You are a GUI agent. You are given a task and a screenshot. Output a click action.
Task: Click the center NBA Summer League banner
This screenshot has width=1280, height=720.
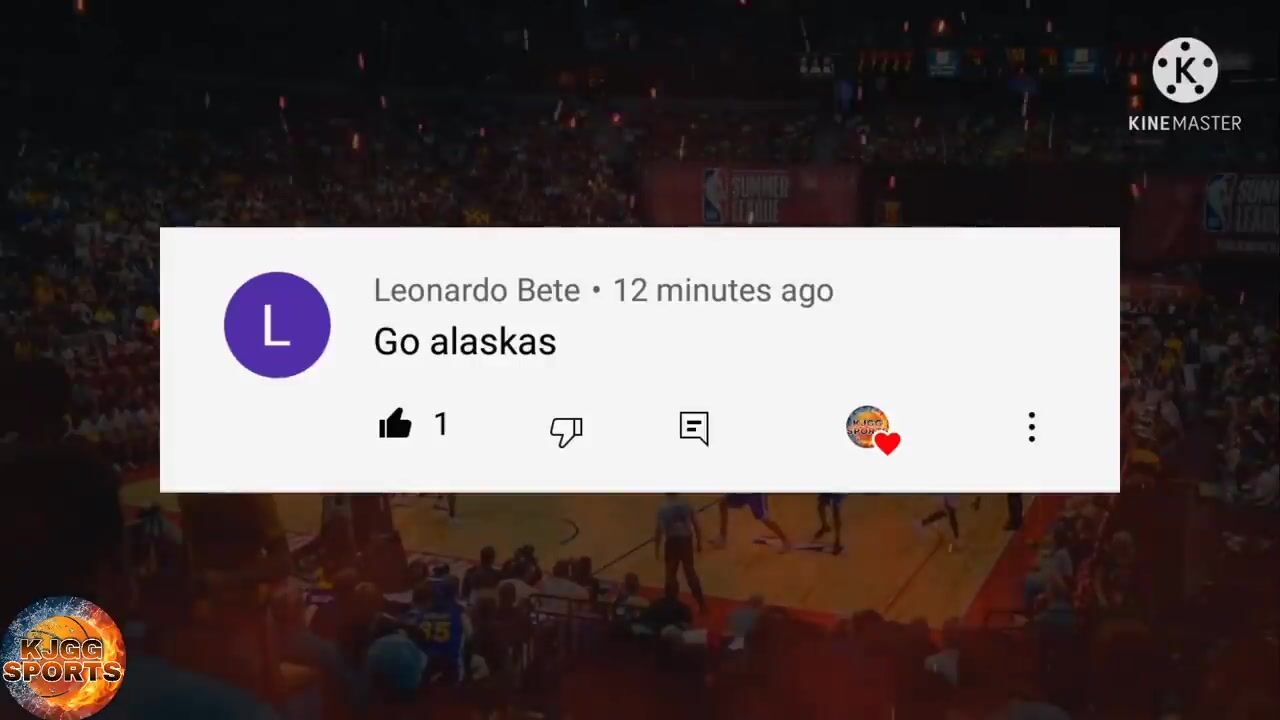[750, 194]
